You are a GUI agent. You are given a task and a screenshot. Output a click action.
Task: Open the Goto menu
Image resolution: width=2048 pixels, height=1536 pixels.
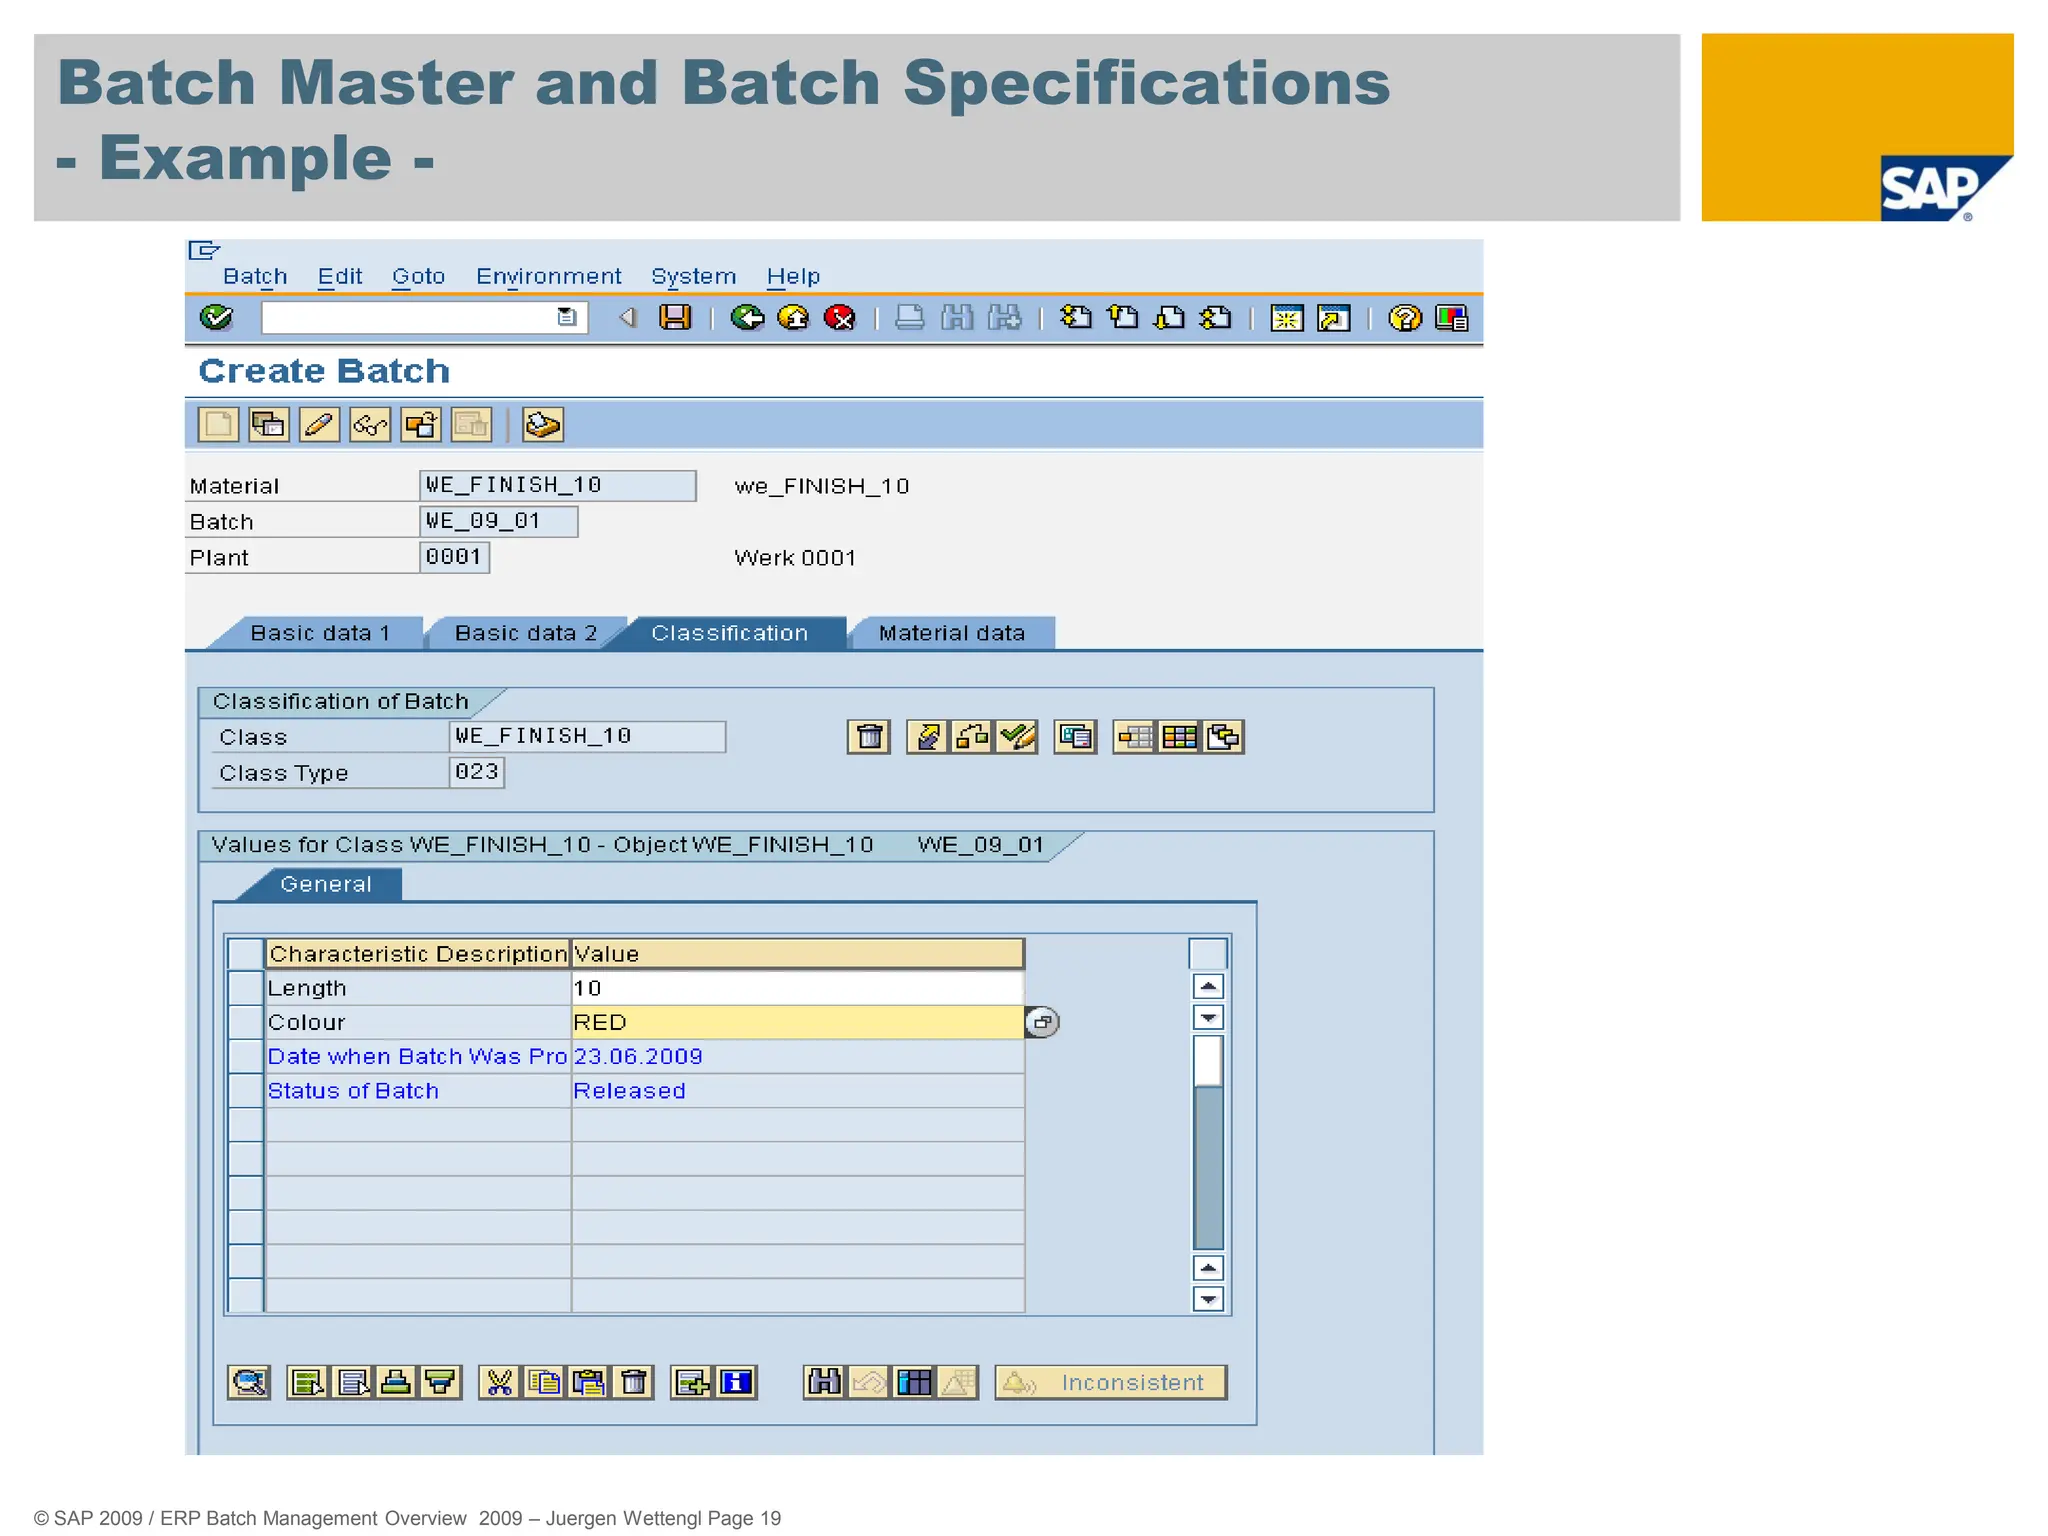[x=418, y=276]
